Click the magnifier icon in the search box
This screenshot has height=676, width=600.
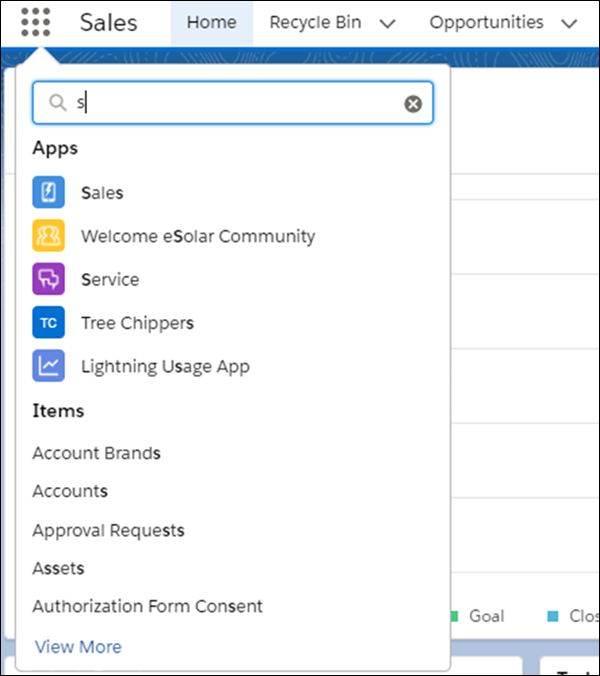pyautogui.click(x=57, y=103)
